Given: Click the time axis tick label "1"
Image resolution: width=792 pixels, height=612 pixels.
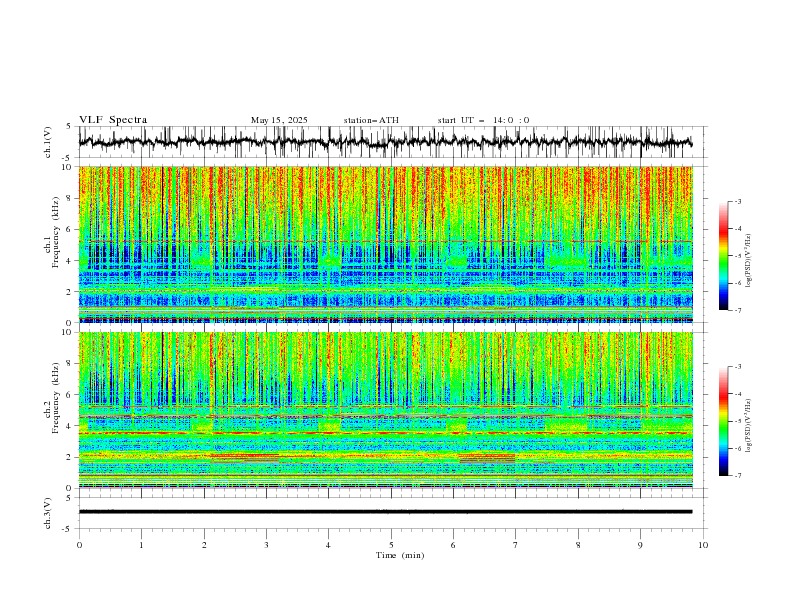Looking at the screenshot, I should [x=141, y=545].
